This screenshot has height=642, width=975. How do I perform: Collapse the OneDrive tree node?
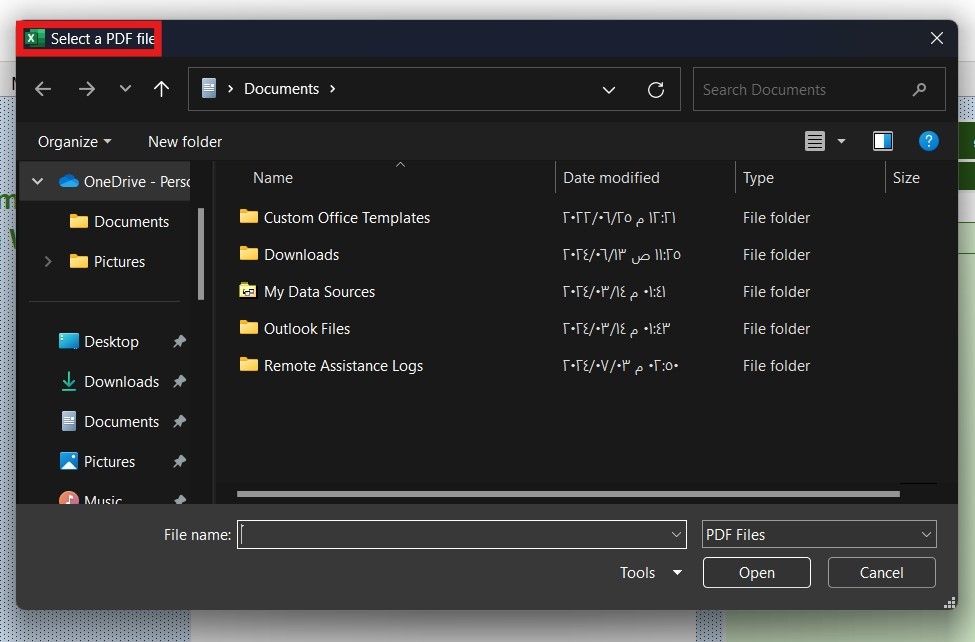pos(37,181)
